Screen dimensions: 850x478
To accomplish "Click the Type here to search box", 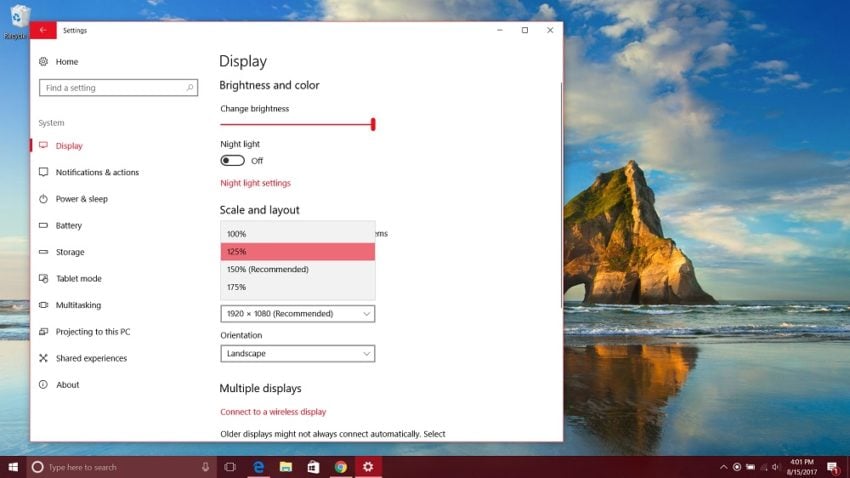I will pyautogui.click(x=120, y=467).
